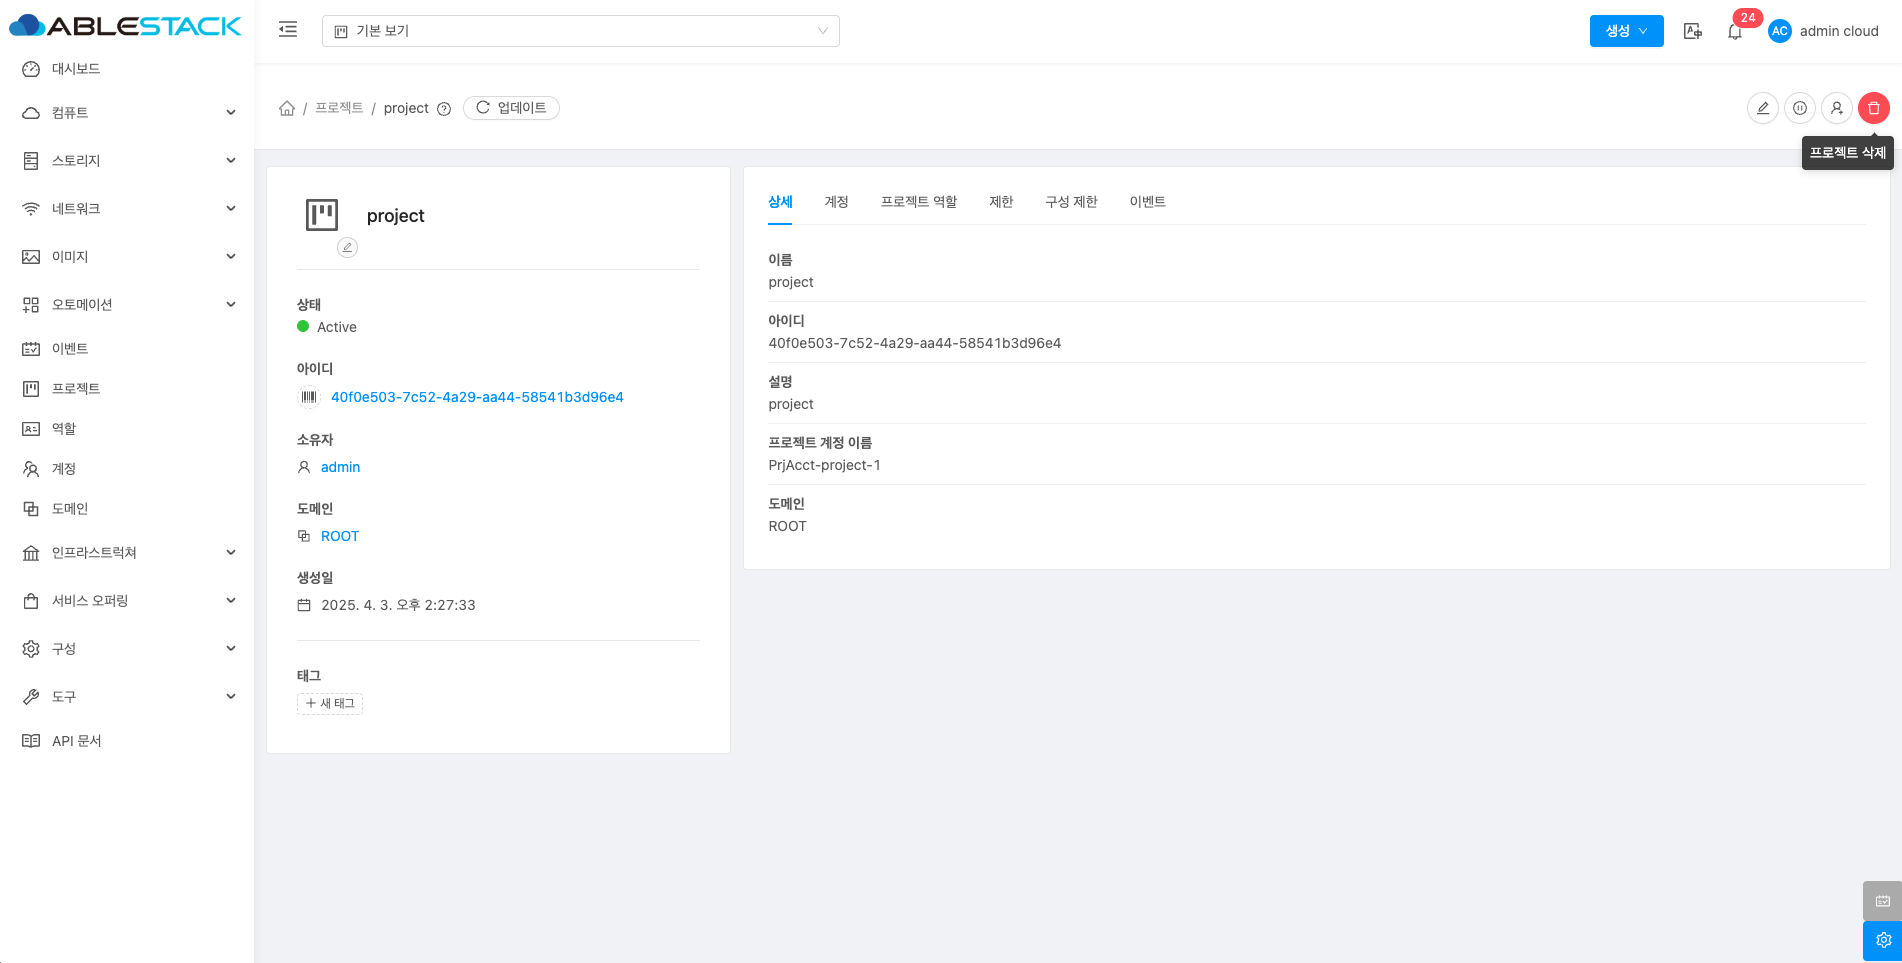
Task: Switch to the 프로젝트 역할 tab
Action: (x=918, y=202)
